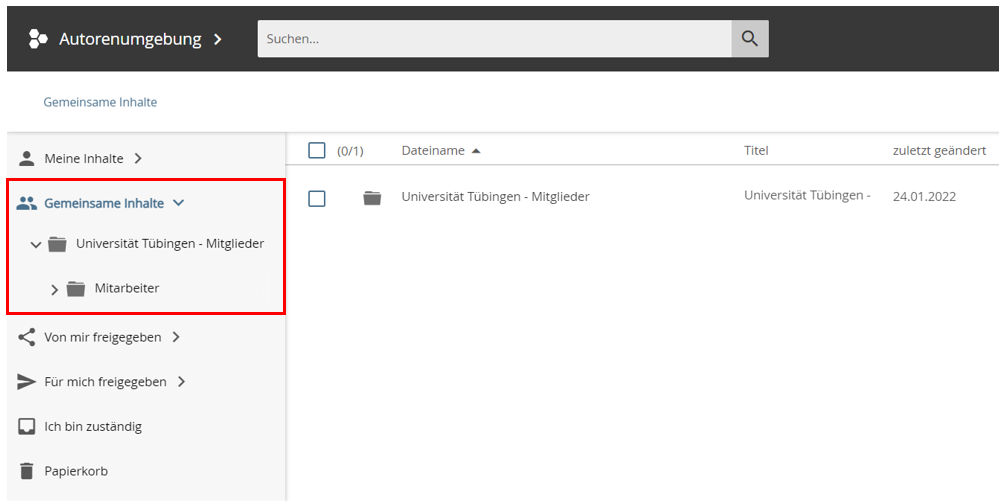Screen dimensions: 1001x503
Task: Expand the Mitarbeiter folder in sidebar
Action: click(55, 290)
